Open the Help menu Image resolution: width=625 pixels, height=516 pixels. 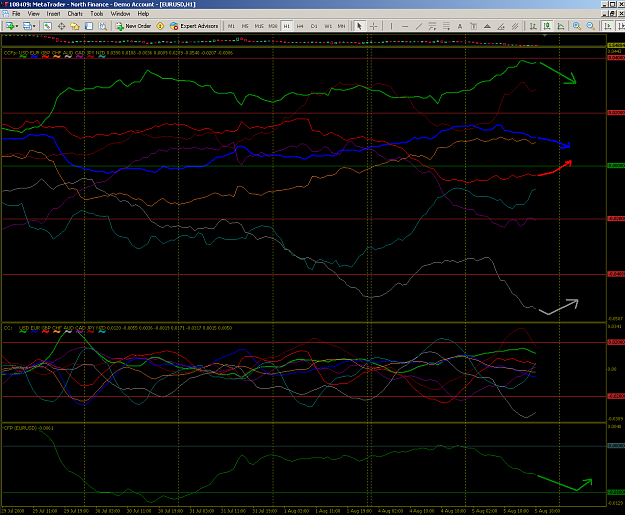tap(143, 14)
